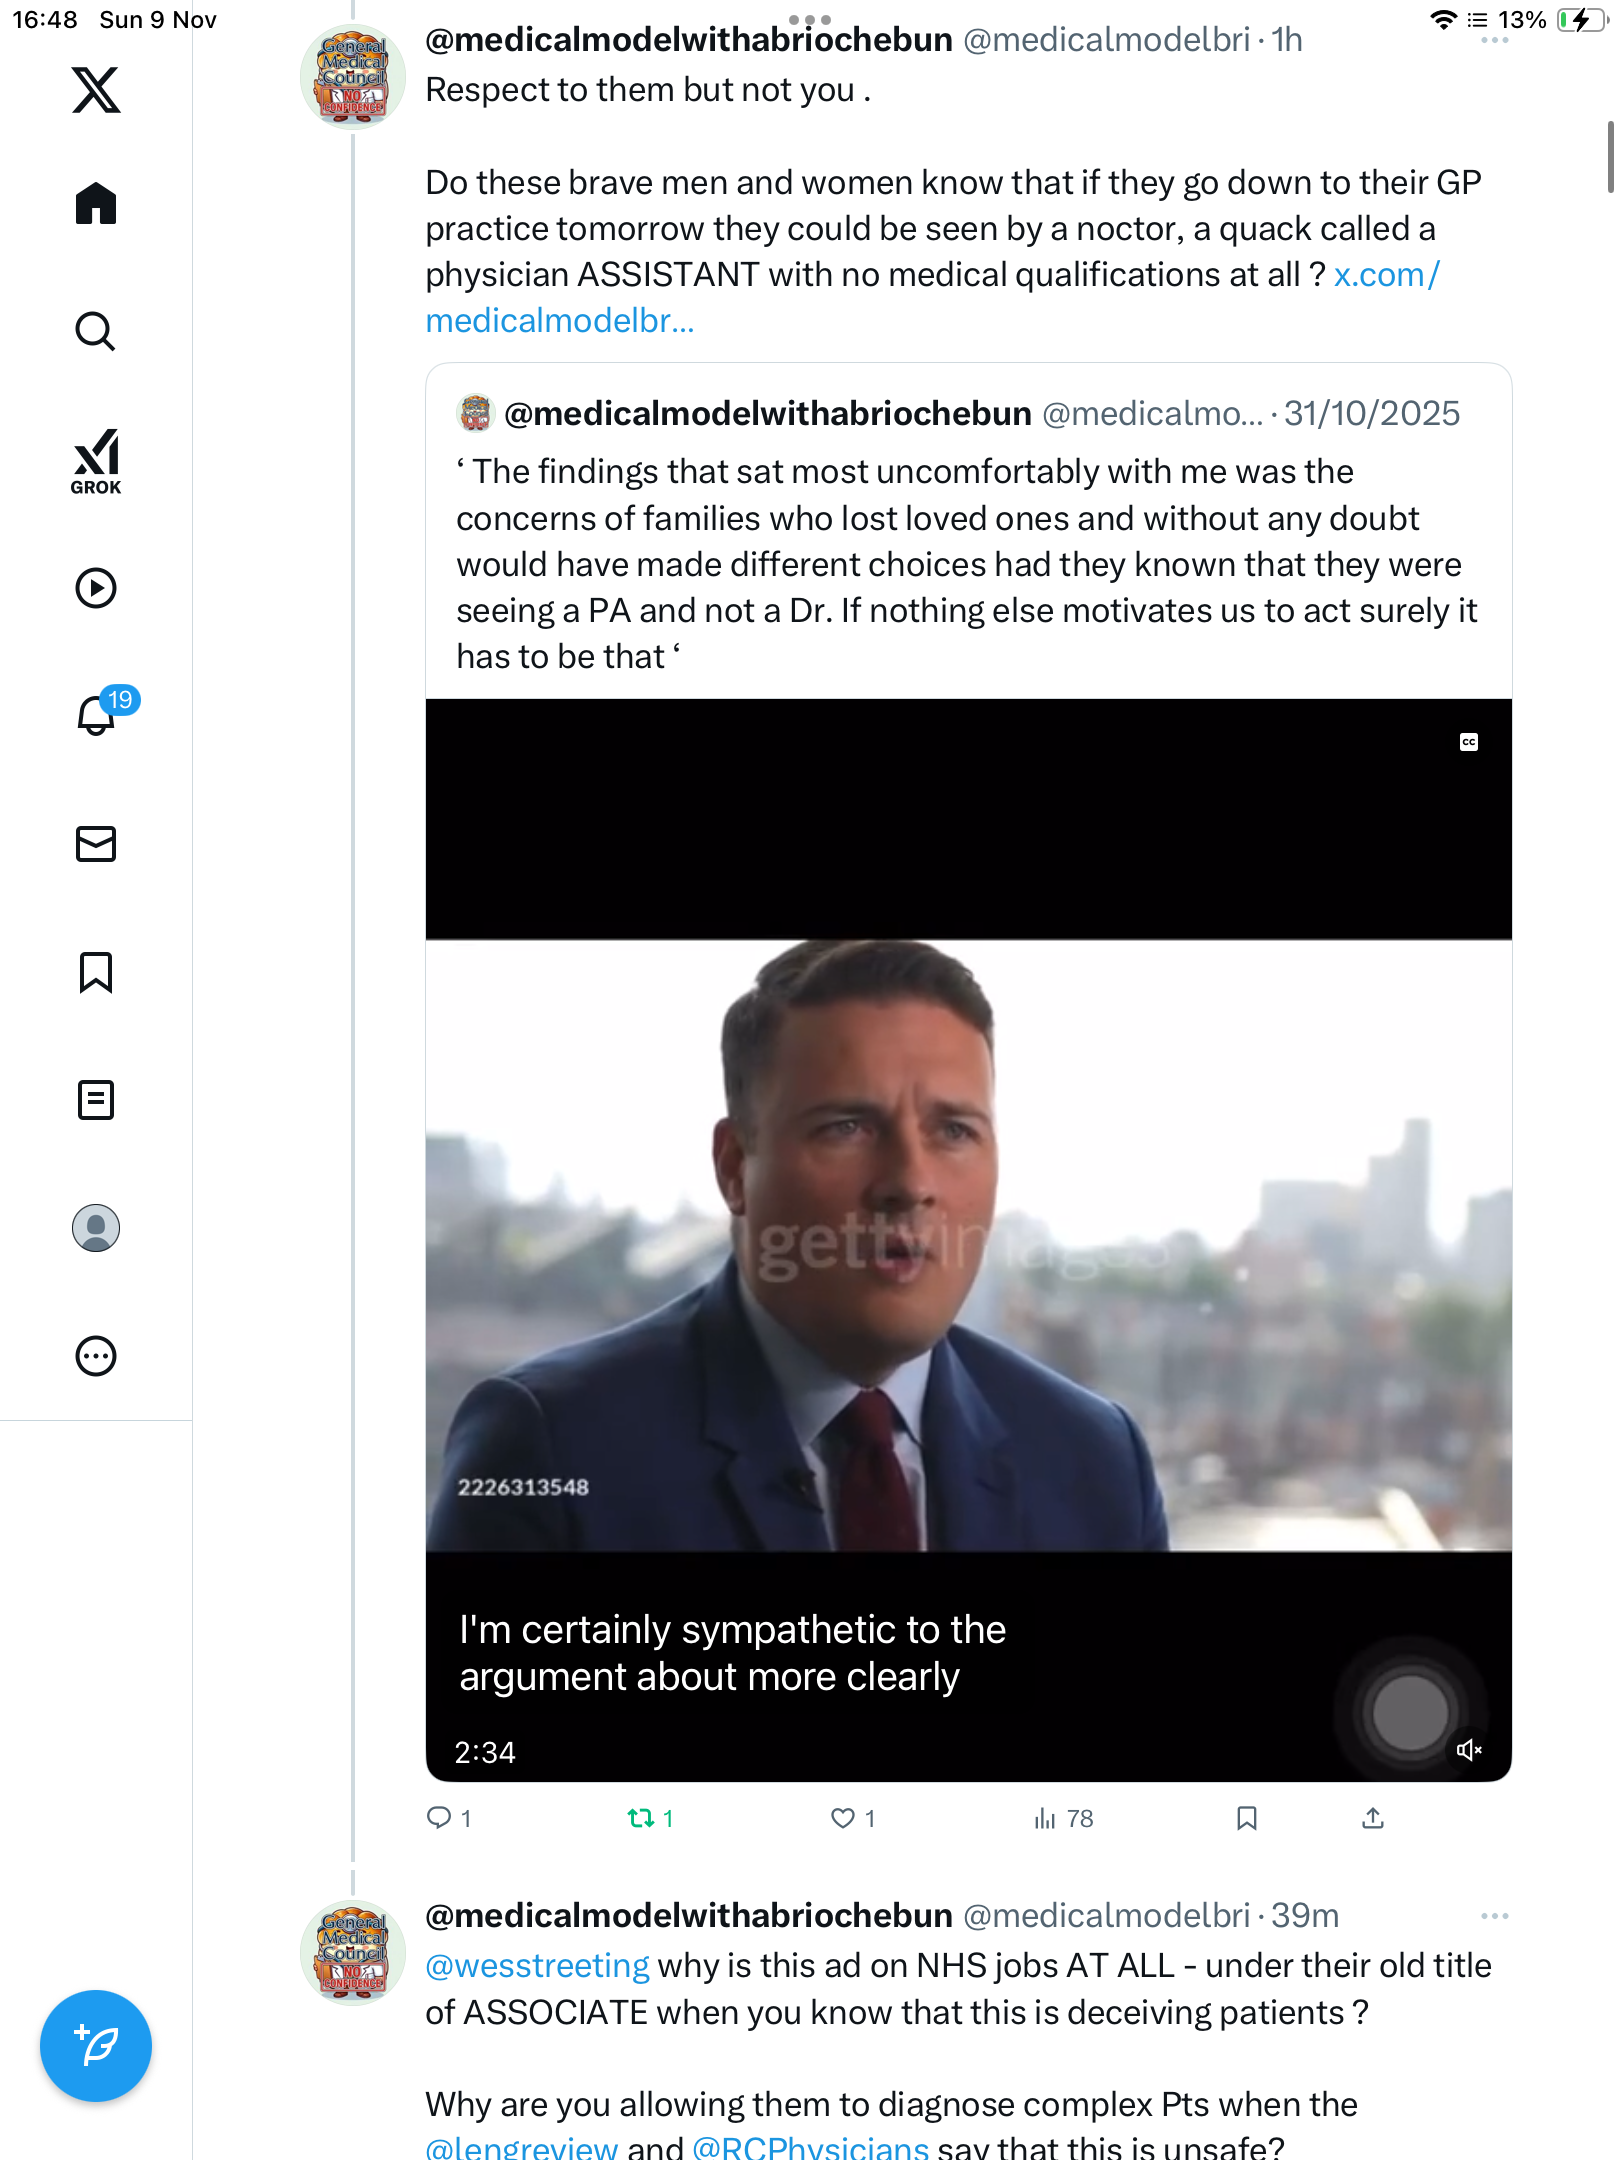The width and height of the screenshot is (1620, 2160).
Task: Toggle closed captions CC on video
Action: (1468, 742)
